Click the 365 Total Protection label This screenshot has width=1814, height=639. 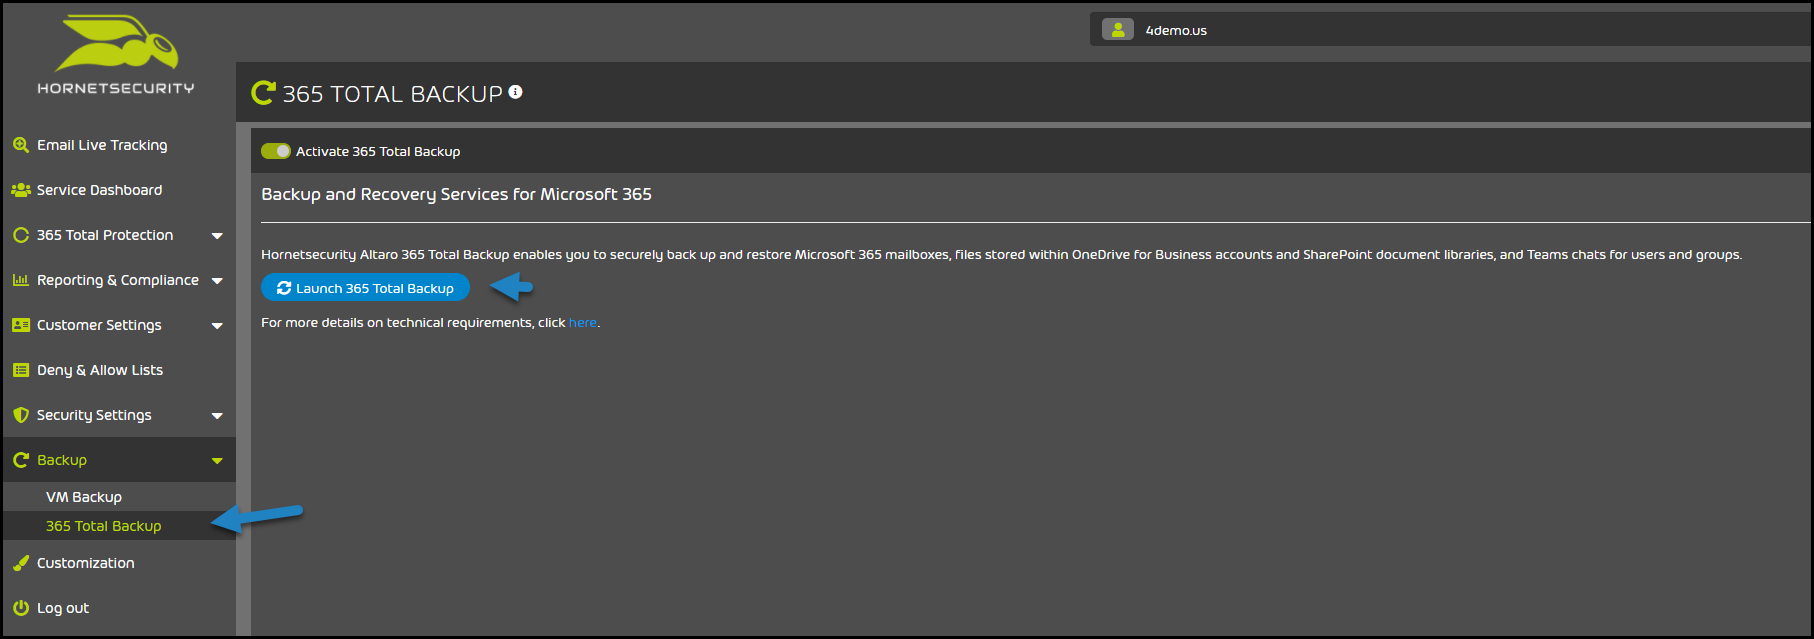[x=105, y=235]
